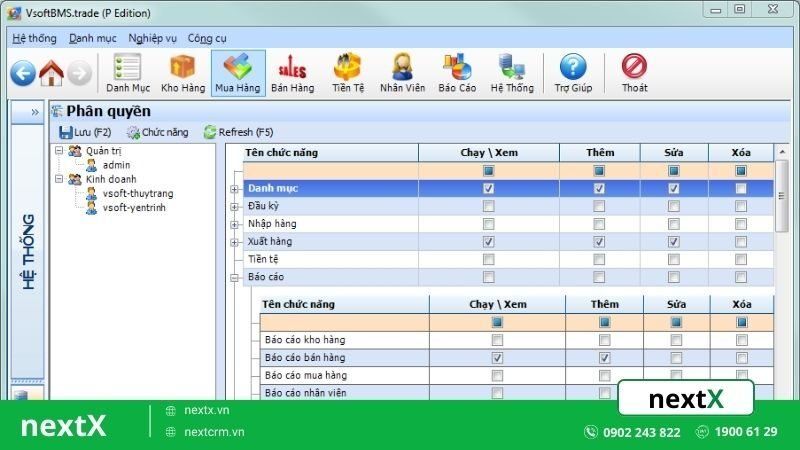Select user vsoft-thuytrang in the tree
Screen dimensions: 800x450
tap(136, 194)
